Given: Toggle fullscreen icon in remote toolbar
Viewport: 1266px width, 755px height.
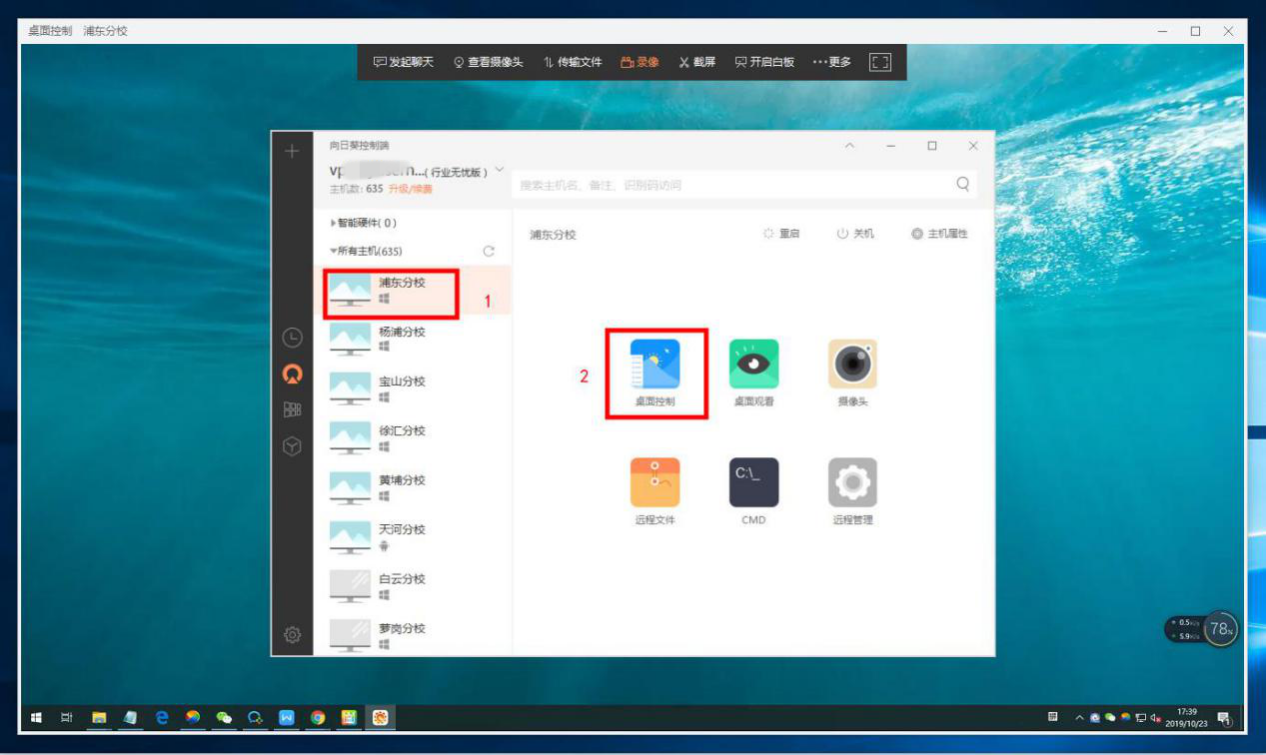Looking at the screenshot, I should [880, 62].
